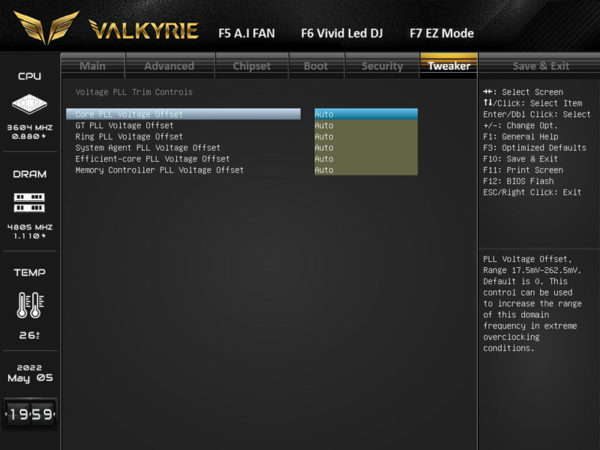Select Core PLL Voltage Offset row
The height and width of the screenshot is (450, 600).
coord(183,114)
